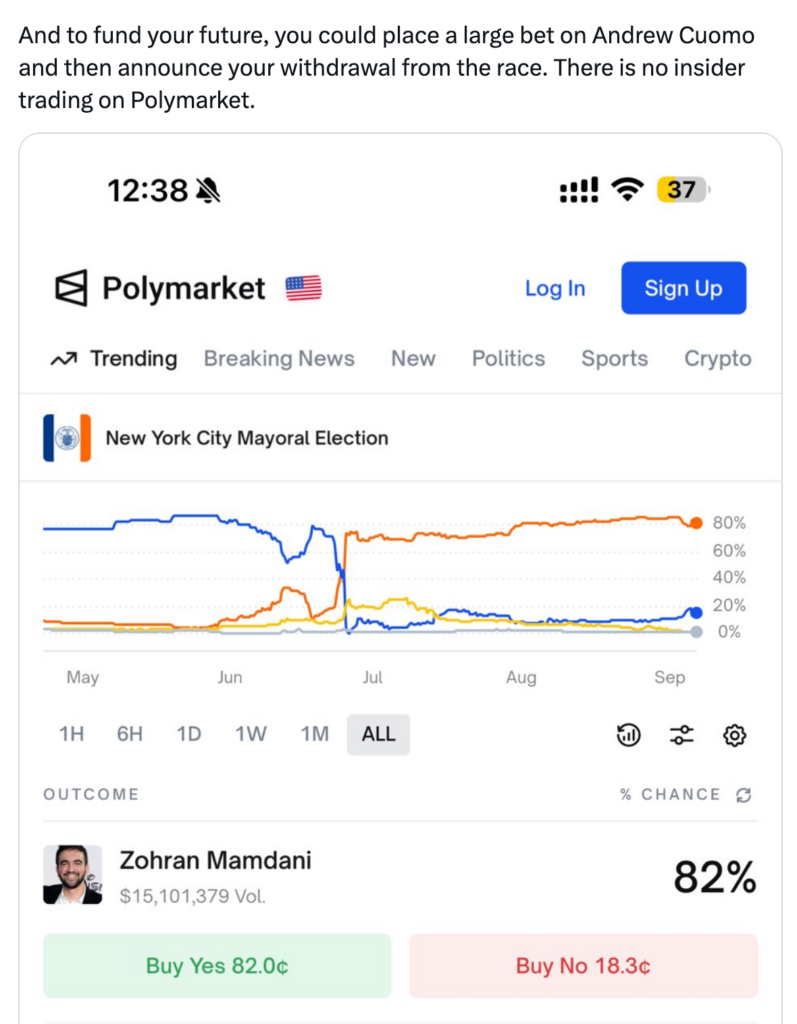Viewport: 797px width, 1024px height.
Task: Click the Trending arrow icon
Action: click(63, 359)
